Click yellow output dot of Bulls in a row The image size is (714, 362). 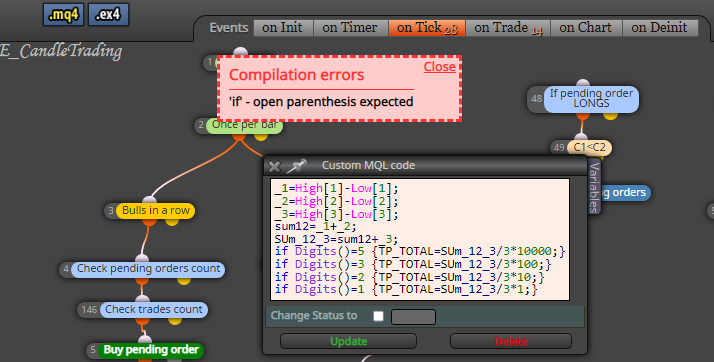point(172,221)
